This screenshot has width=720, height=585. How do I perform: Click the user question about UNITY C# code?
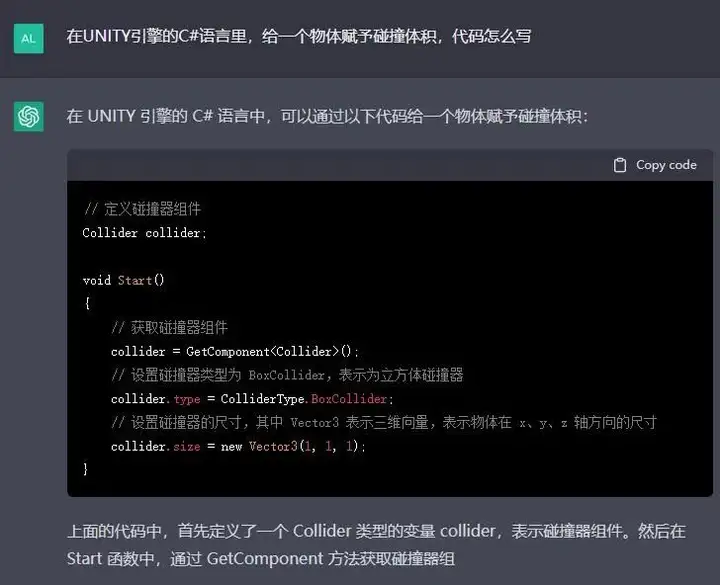tap(299, 36)
